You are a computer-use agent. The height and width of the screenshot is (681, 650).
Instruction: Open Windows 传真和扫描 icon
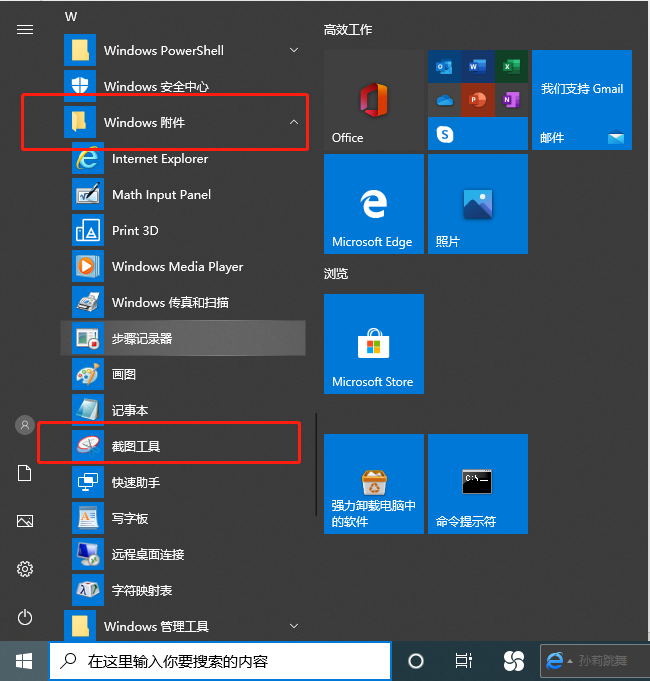(x=88, y=302)
